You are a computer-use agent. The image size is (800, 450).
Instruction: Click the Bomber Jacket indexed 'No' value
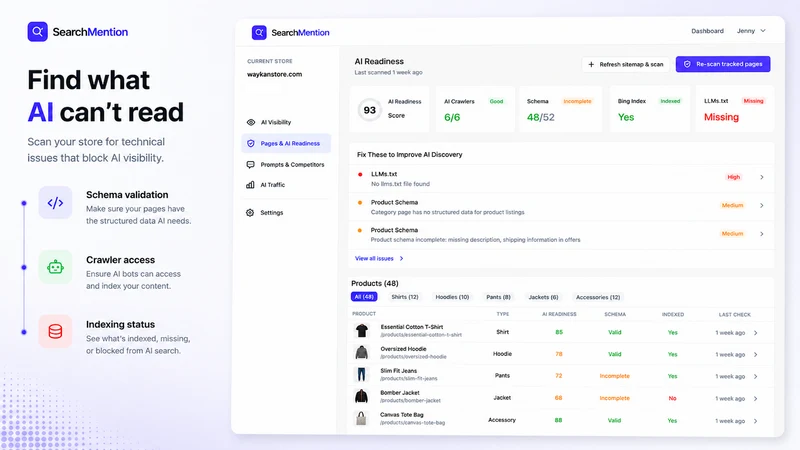(x=672, y=398)
